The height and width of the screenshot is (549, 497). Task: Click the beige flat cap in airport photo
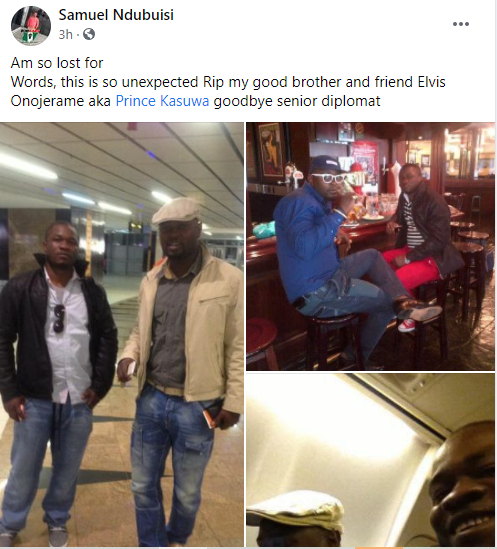[176, 210]
